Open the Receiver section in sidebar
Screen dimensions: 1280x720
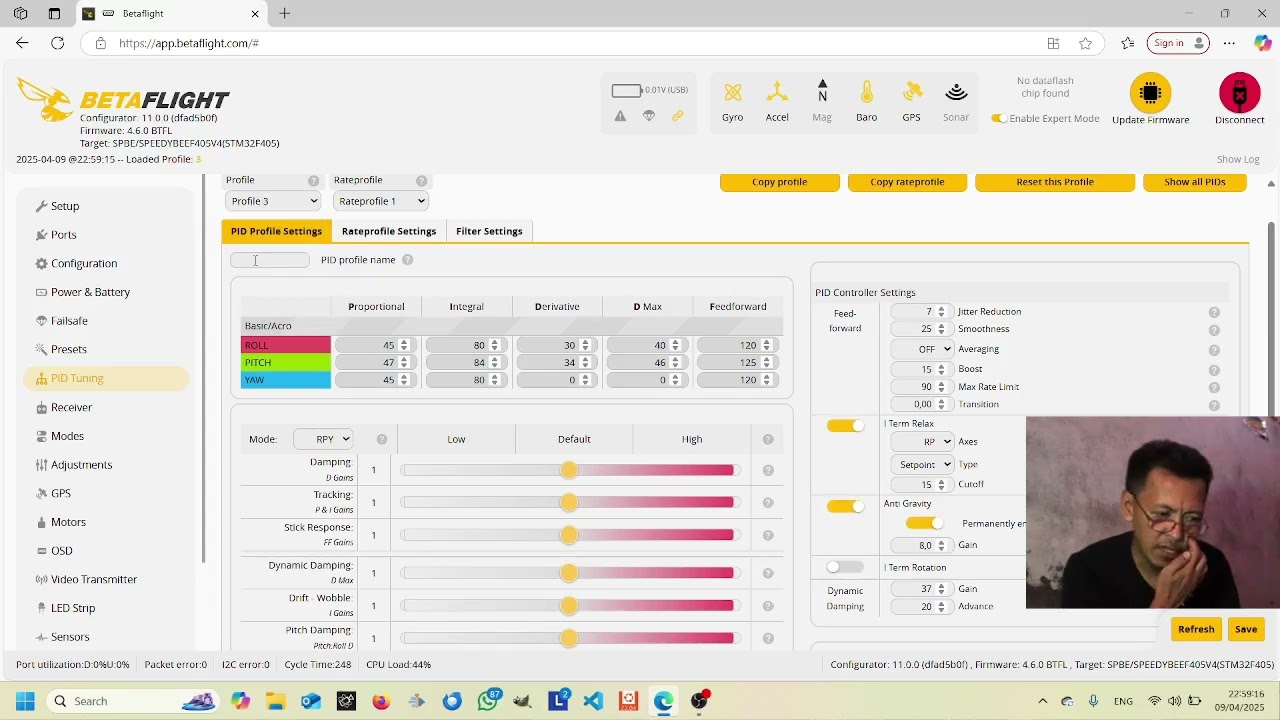[71, 407]
